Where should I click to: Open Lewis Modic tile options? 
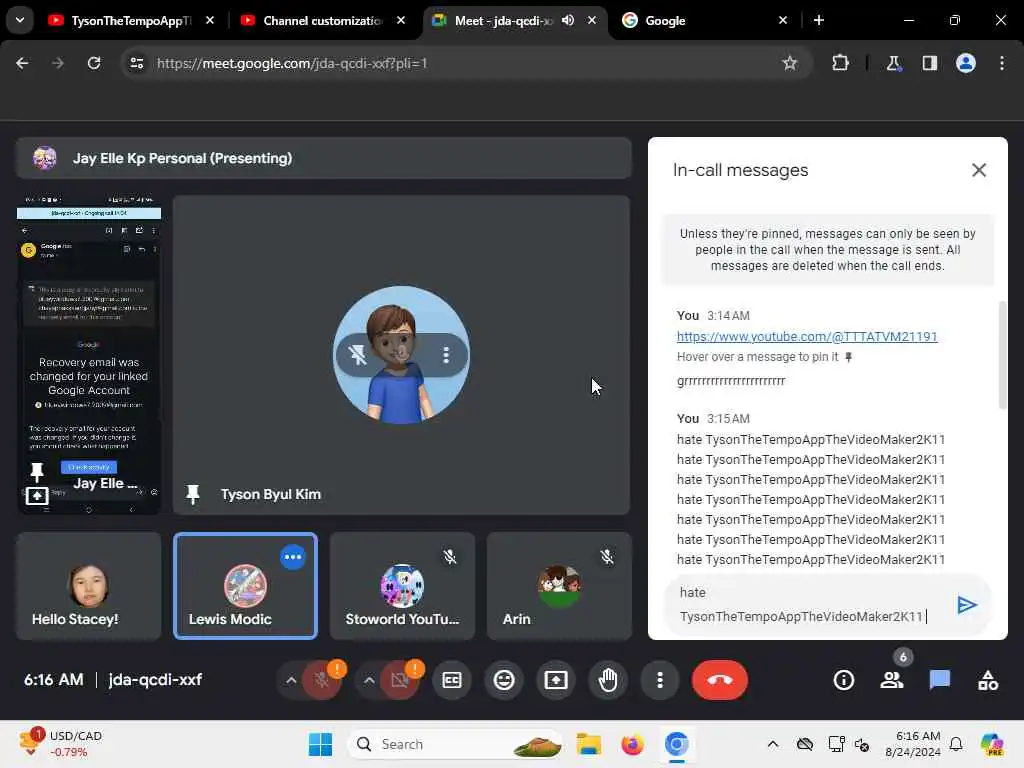[293, 557]
